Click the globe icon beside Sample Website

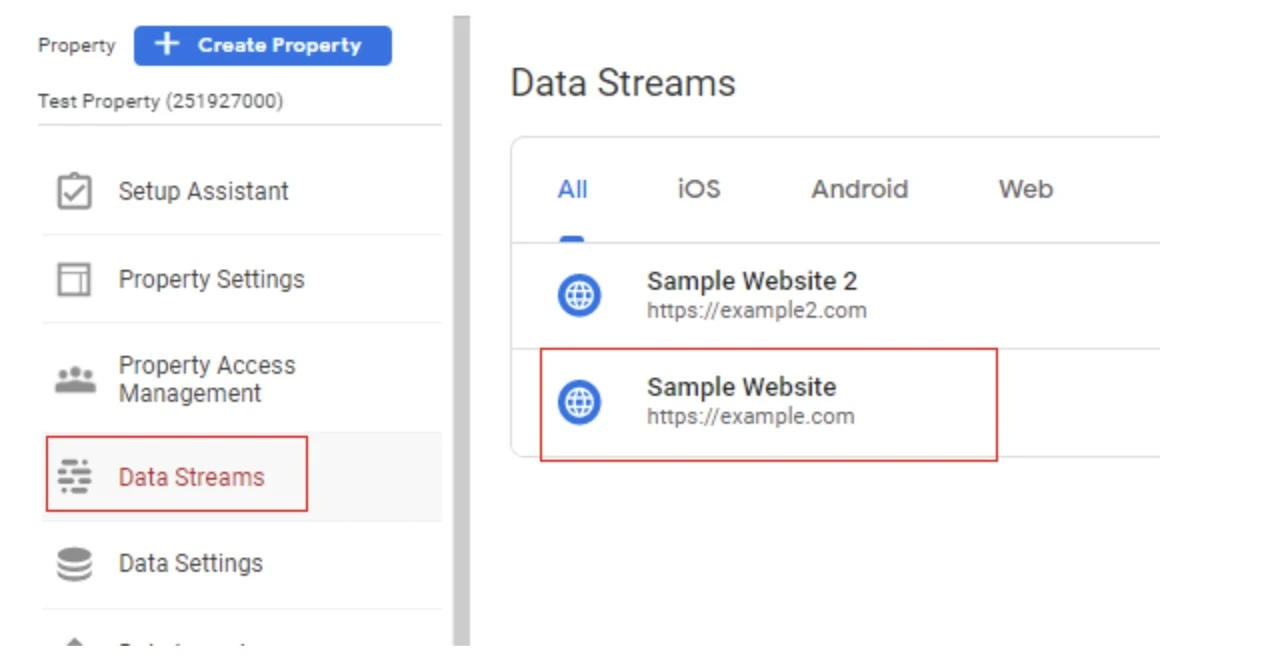(579, 401)
